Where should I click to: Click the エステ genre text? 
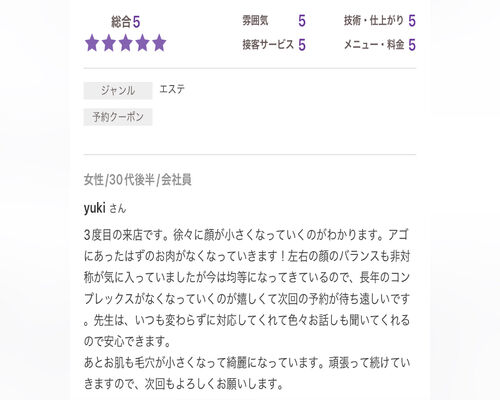(x=172, y=89)
